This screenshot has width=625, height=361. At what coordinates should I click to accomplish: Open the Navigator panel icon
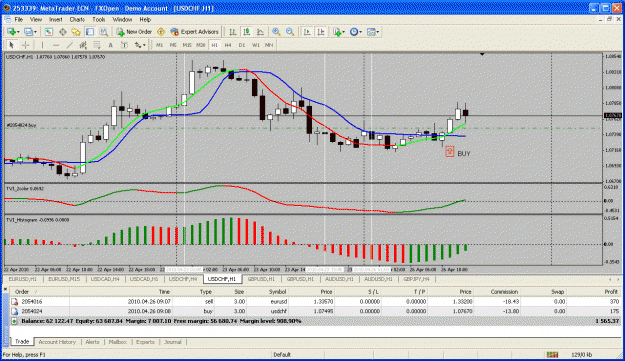pos(76,32)
